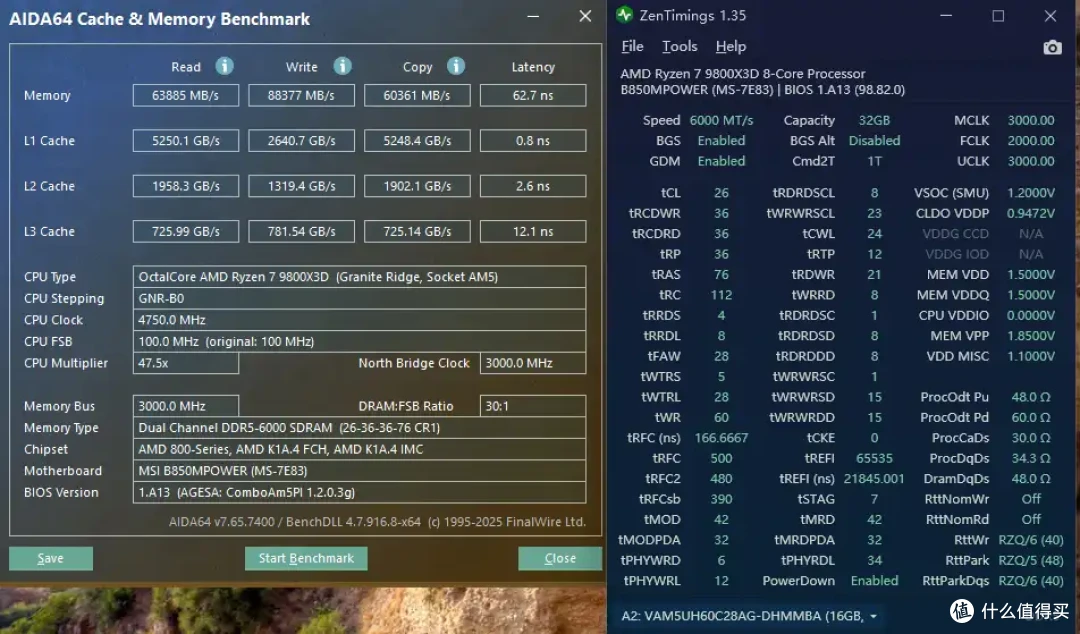Screen dimensions: 1080x634
Task: Click the VSOC (SMU) value 1.2000V
Action: click(x=1030, y=193)
